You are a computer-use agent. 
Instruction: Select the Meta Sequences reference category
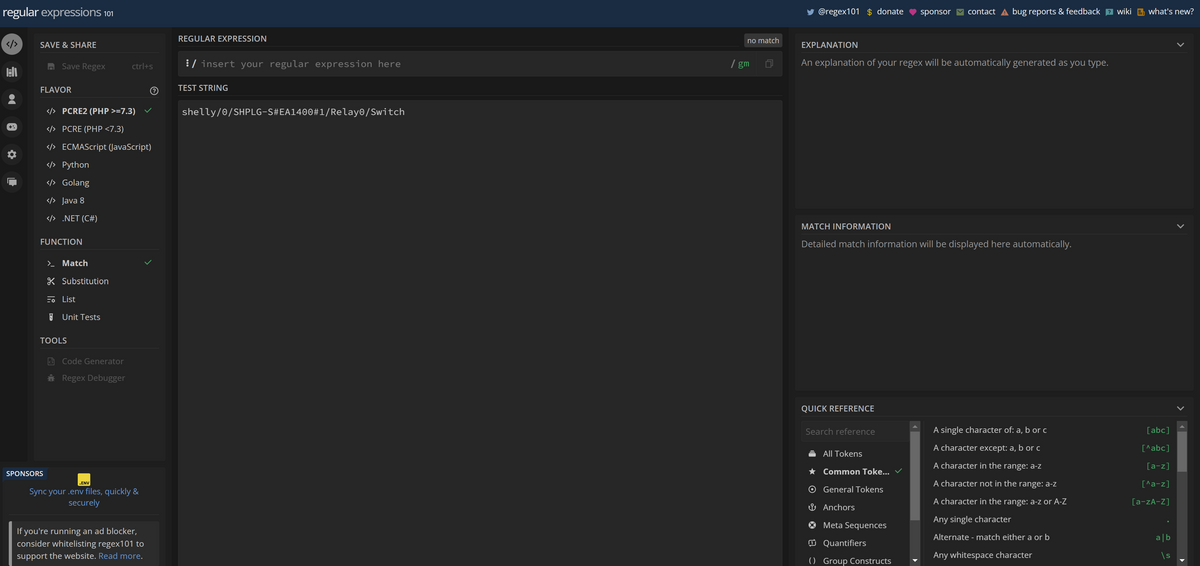click(x=854, y=525)
